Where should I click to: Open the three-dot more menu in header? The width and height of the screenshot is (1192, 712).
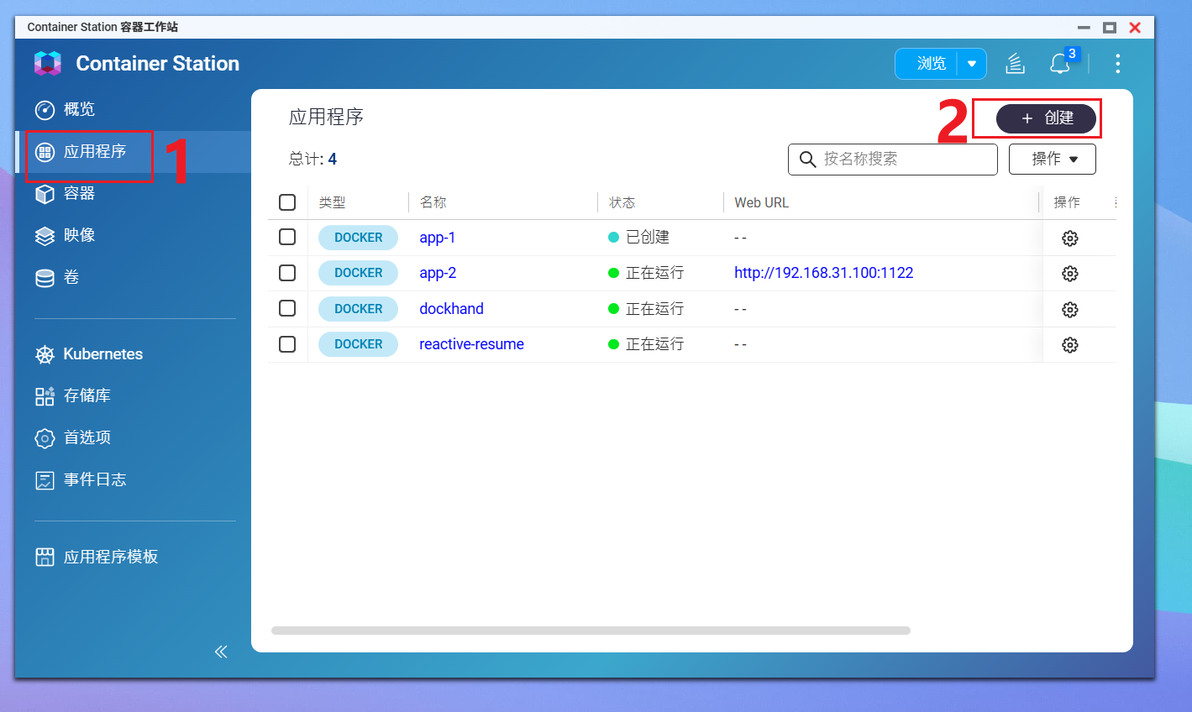(1118, 64)
